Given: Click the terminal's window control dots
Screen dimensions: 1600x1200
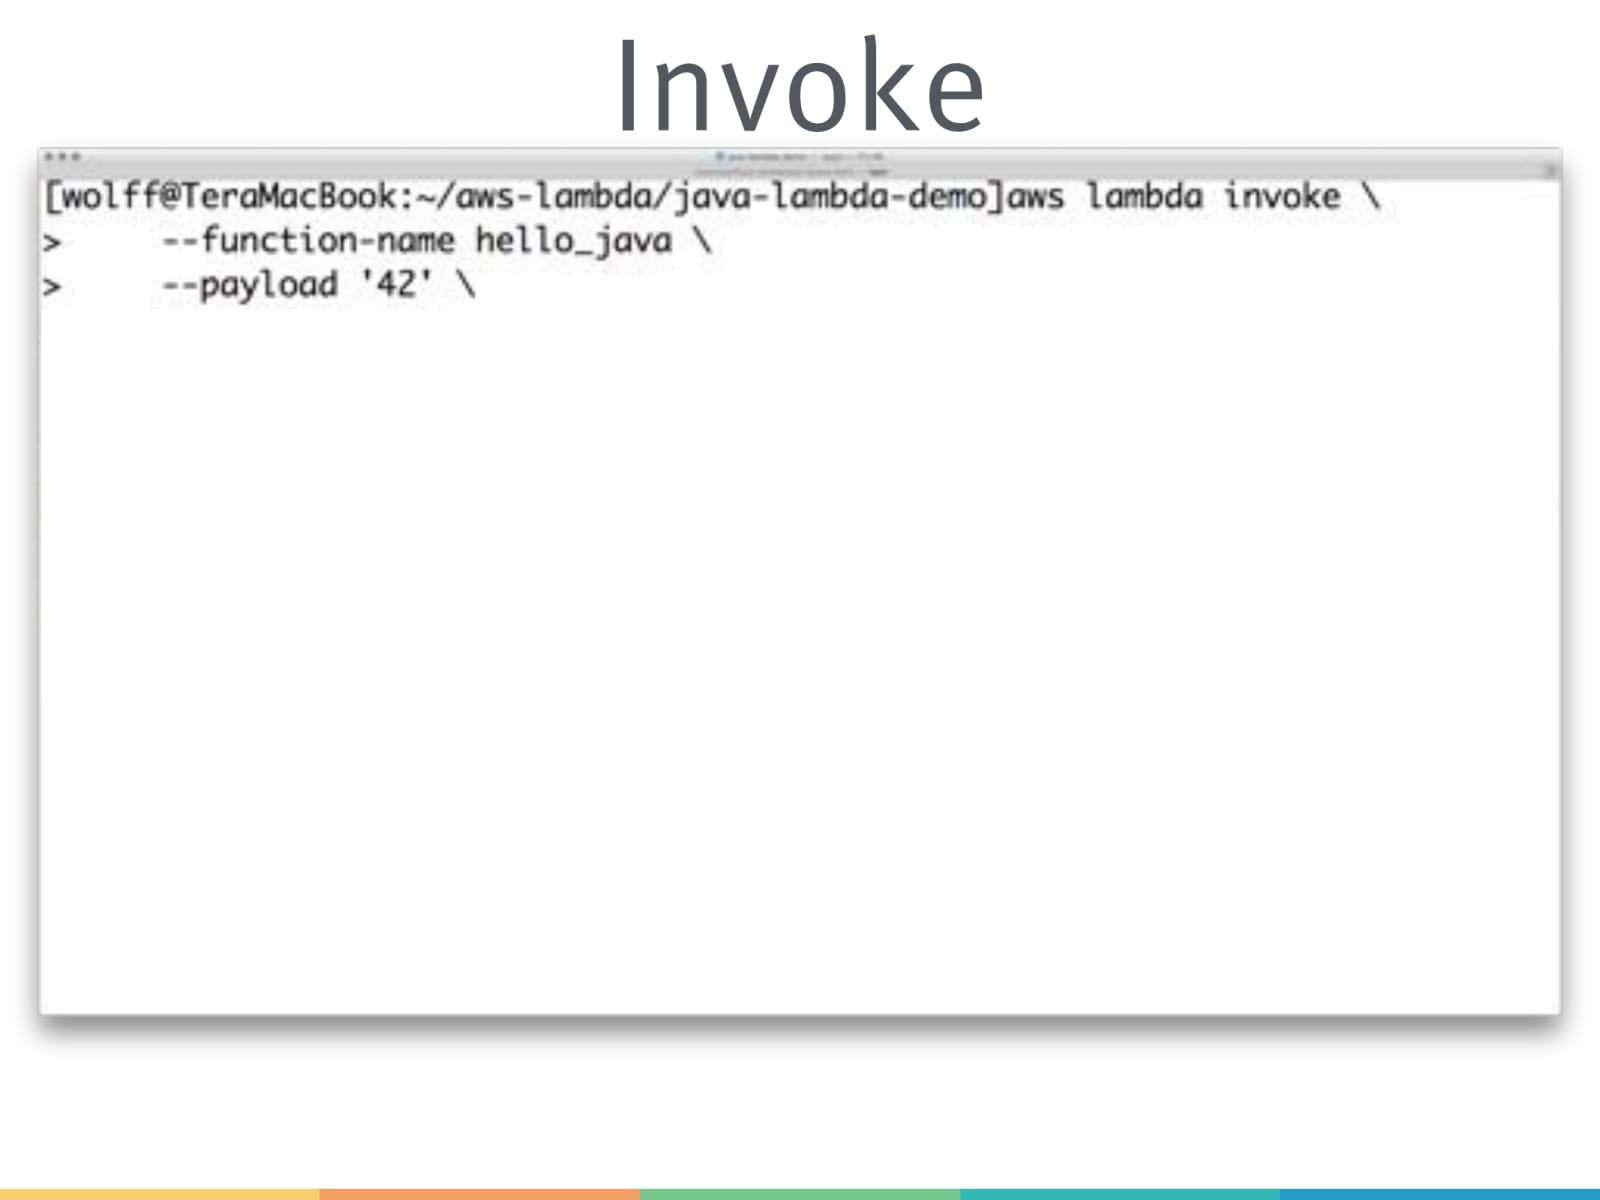Looking at the screenshot, I should (62, 157).
